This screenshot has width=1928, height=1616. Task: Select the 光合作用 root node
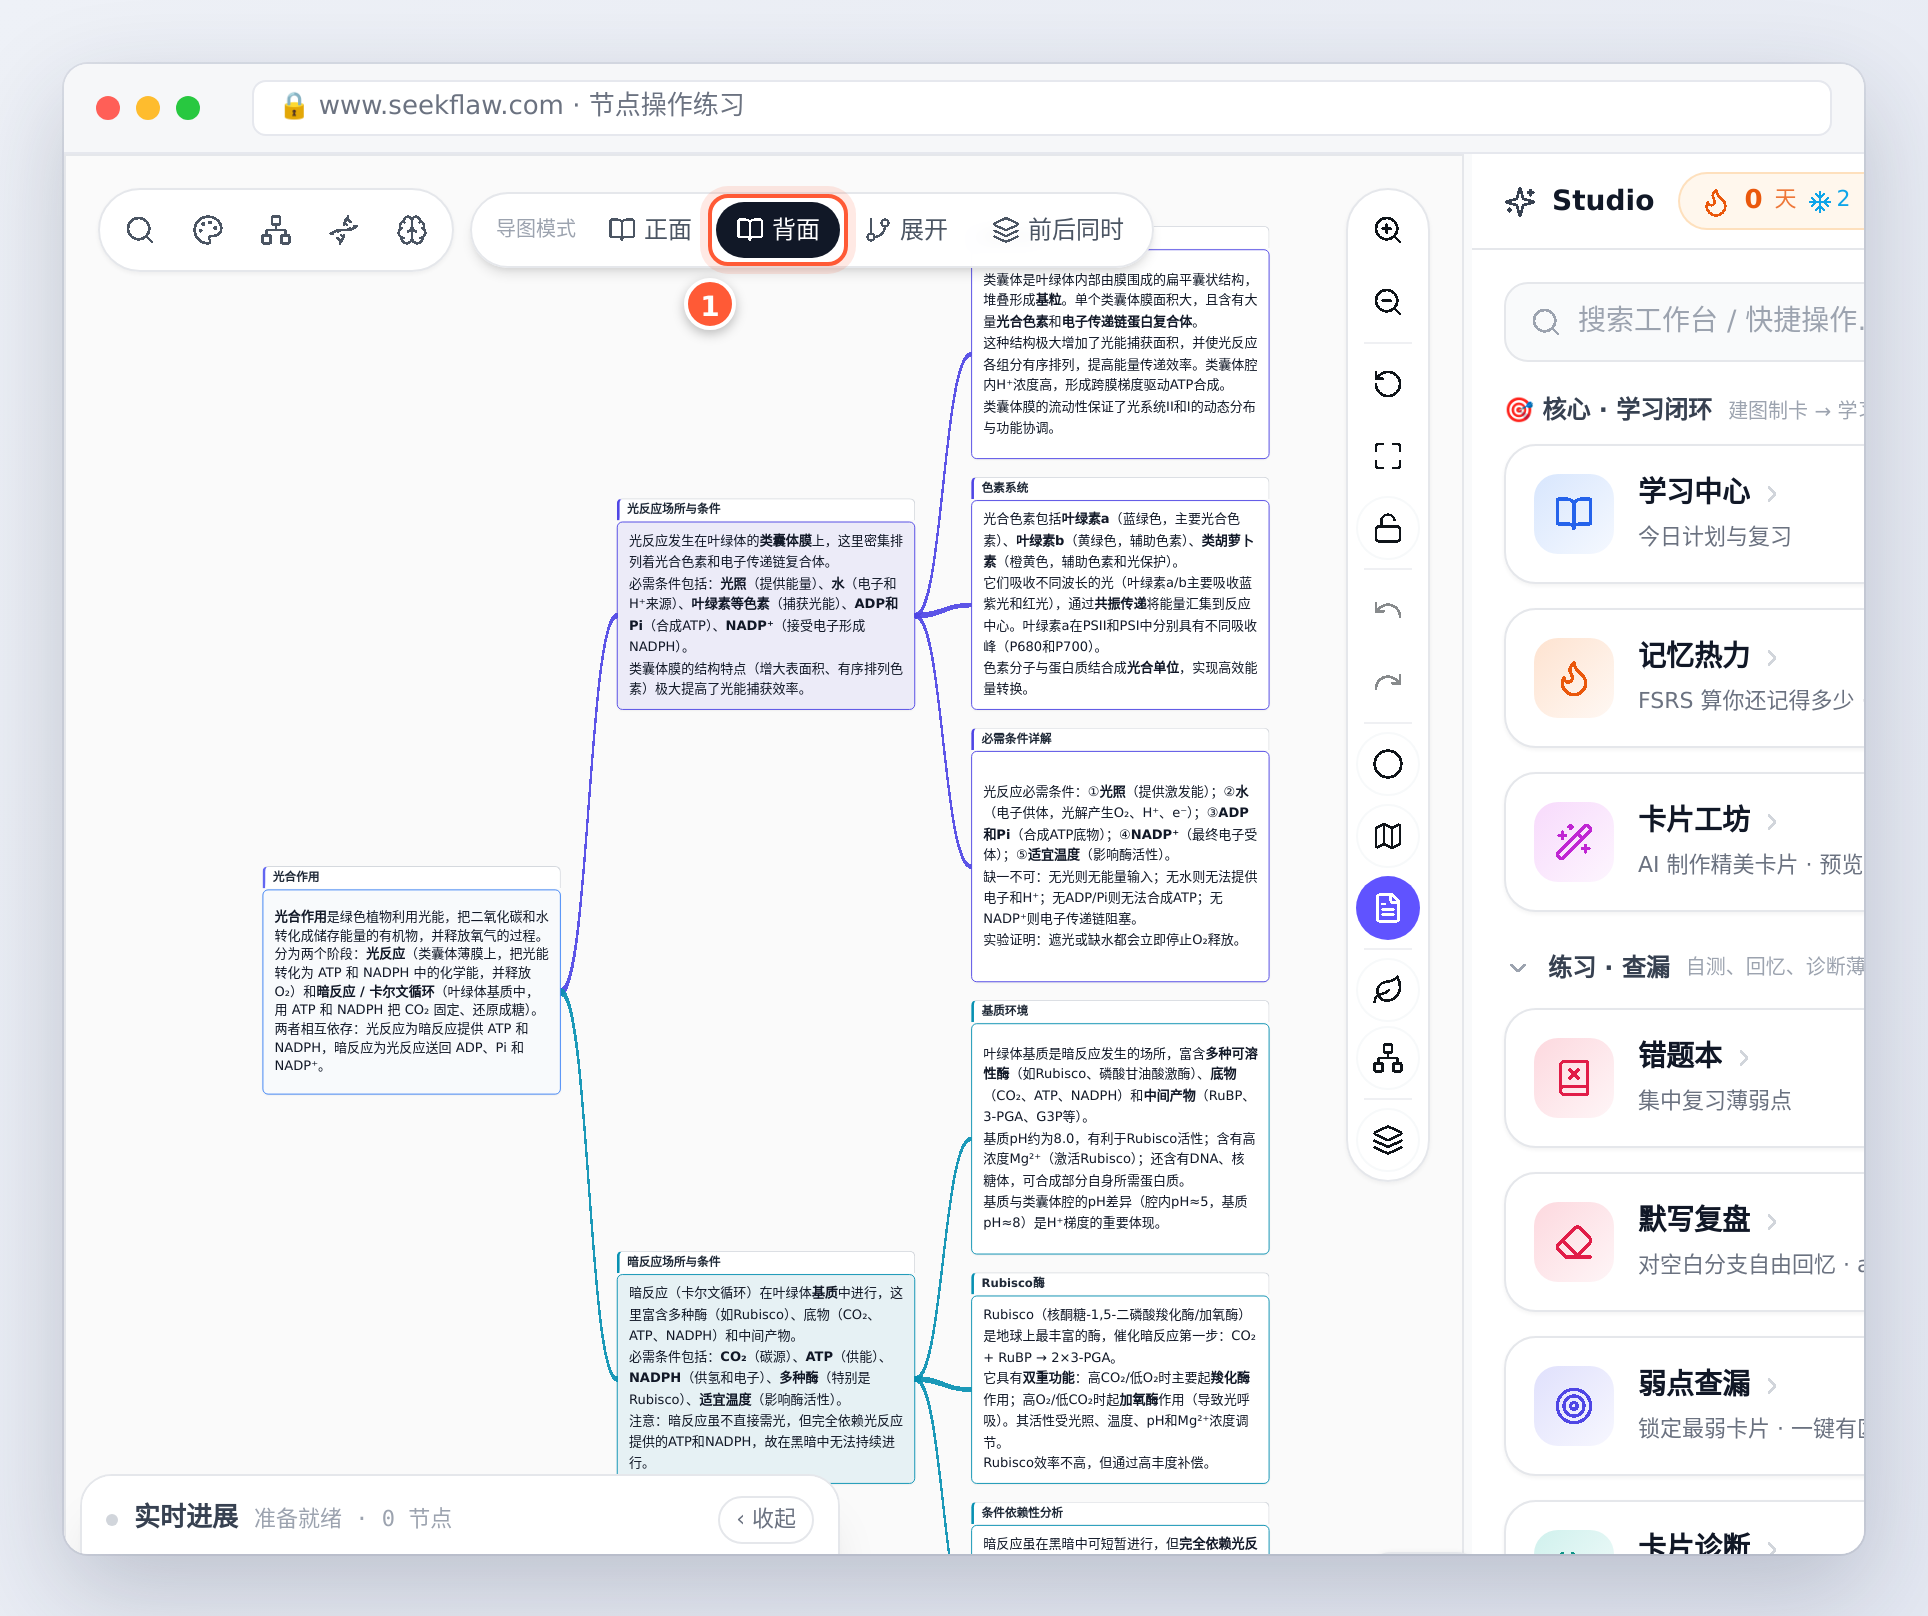tap(411, 980)
